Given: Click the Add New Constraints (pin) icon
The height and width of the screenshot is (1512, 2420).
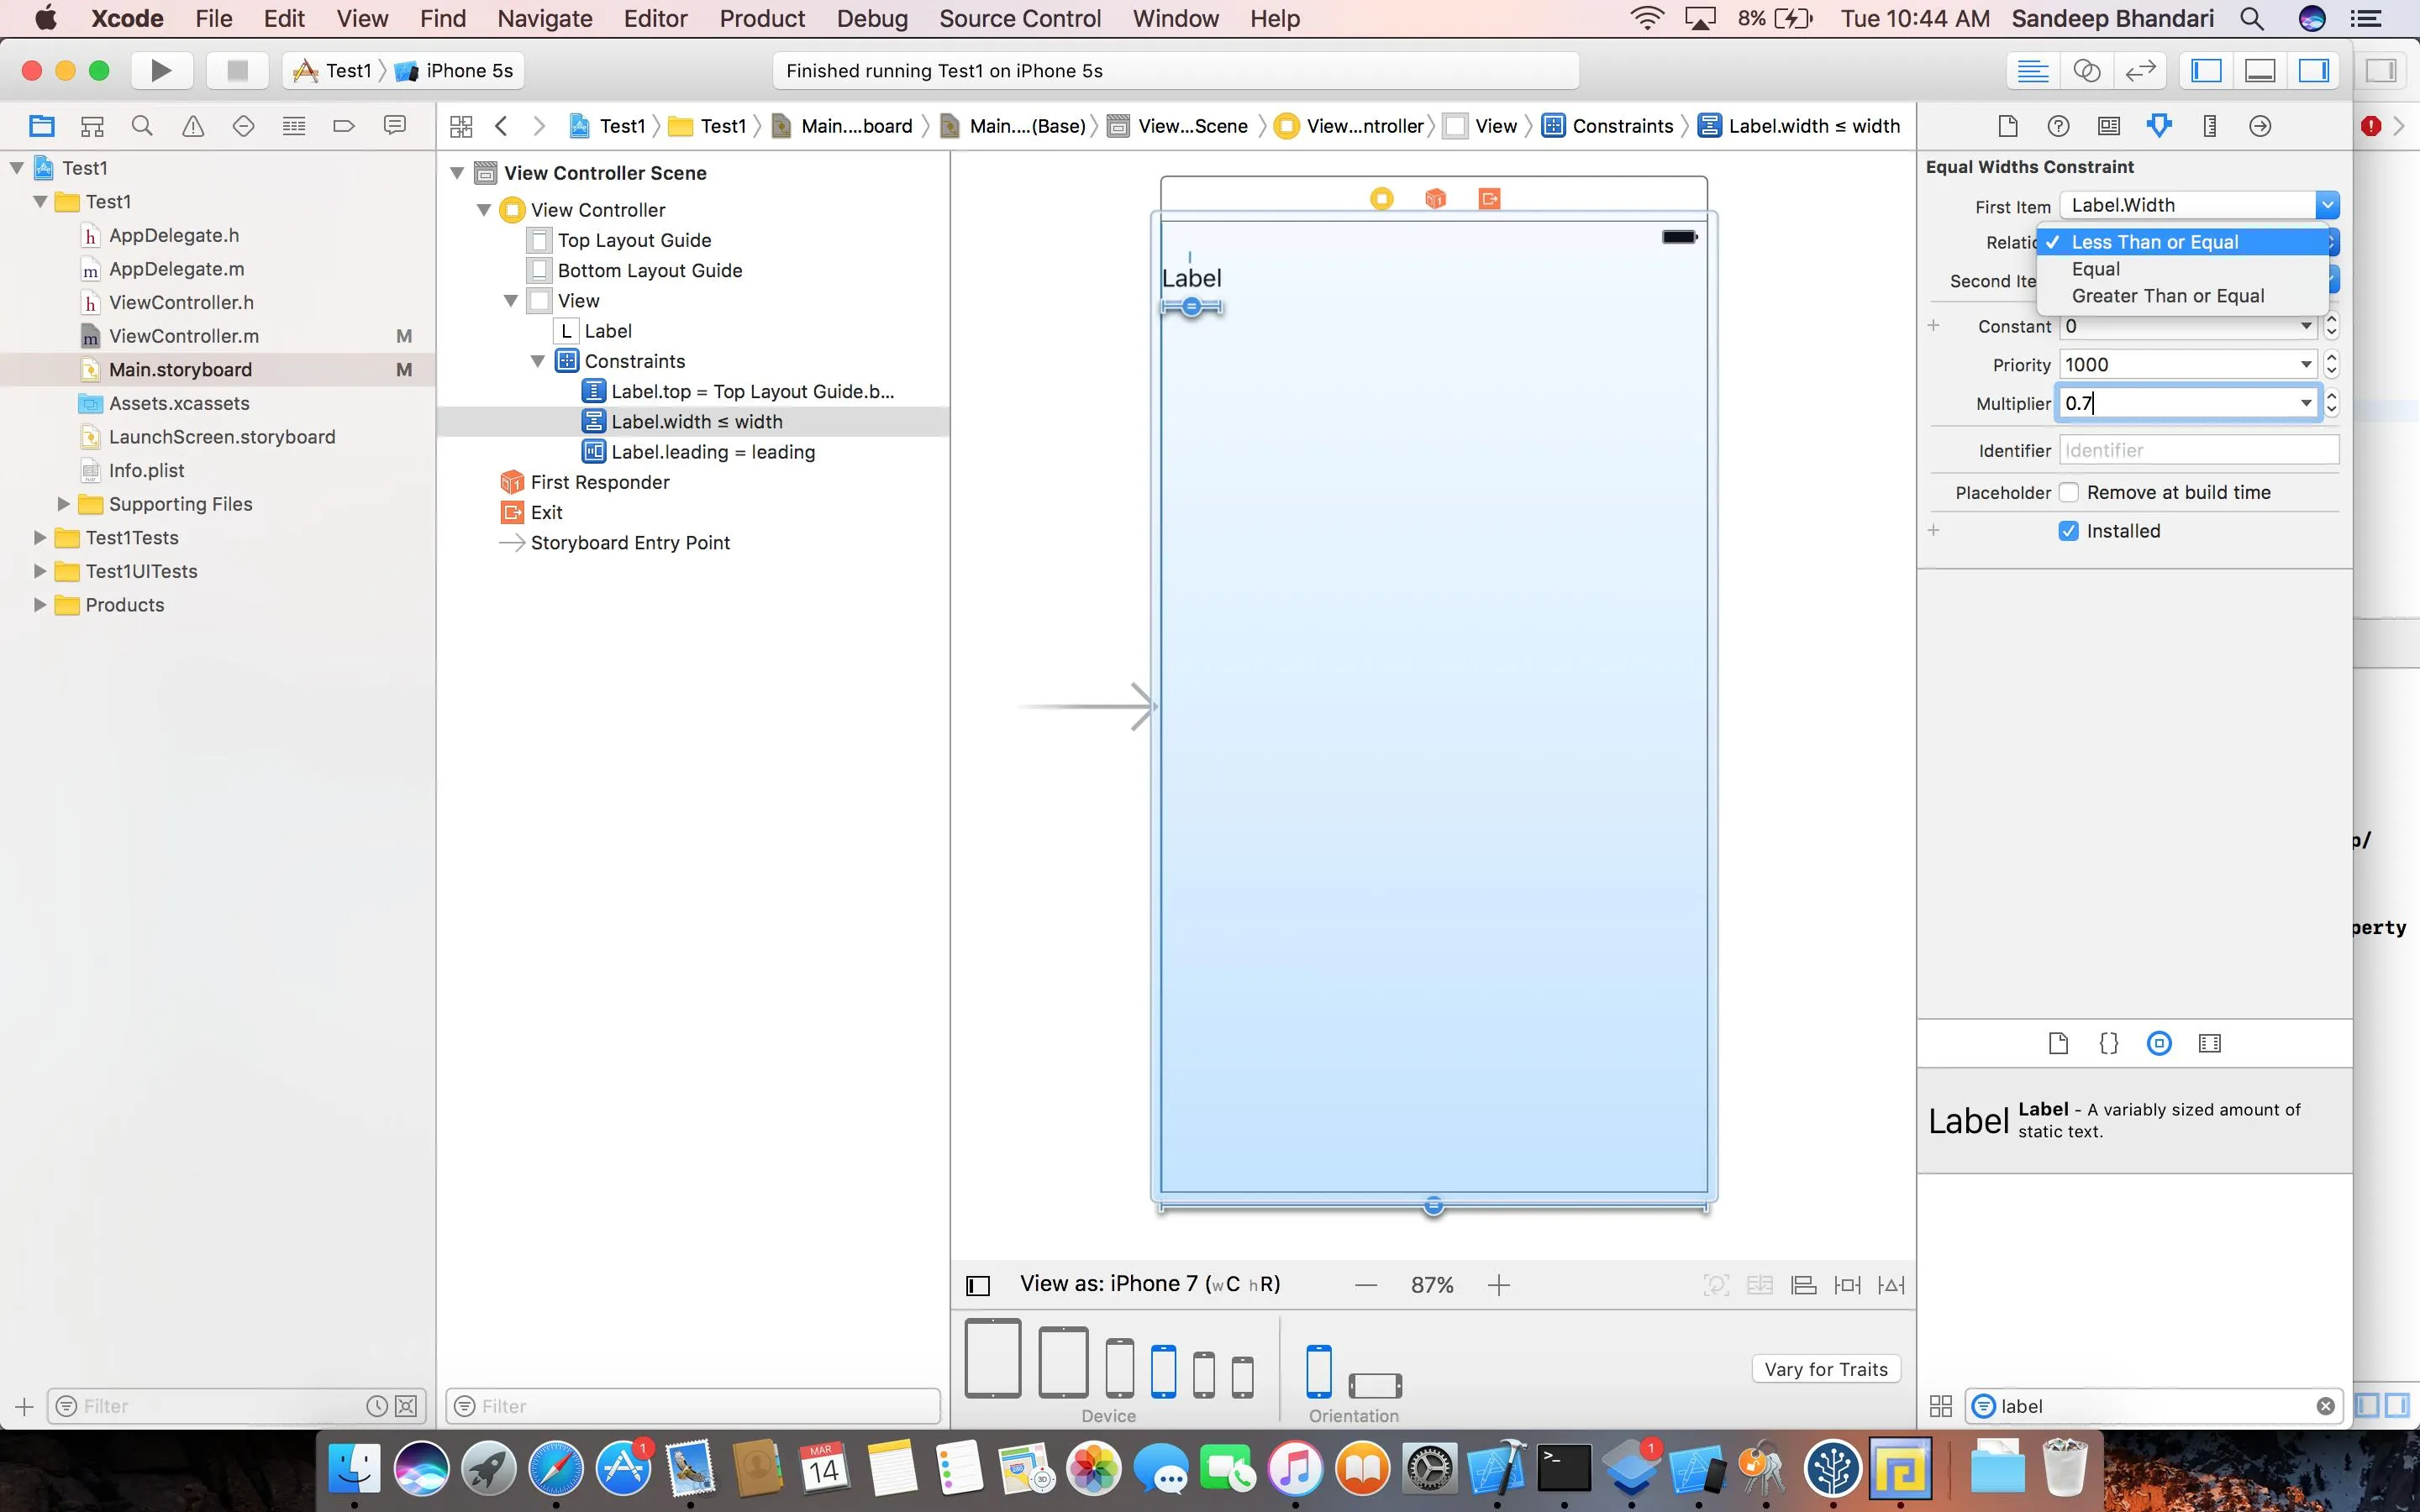Looking at the screenshot, I should [x=1847, y=1285].
